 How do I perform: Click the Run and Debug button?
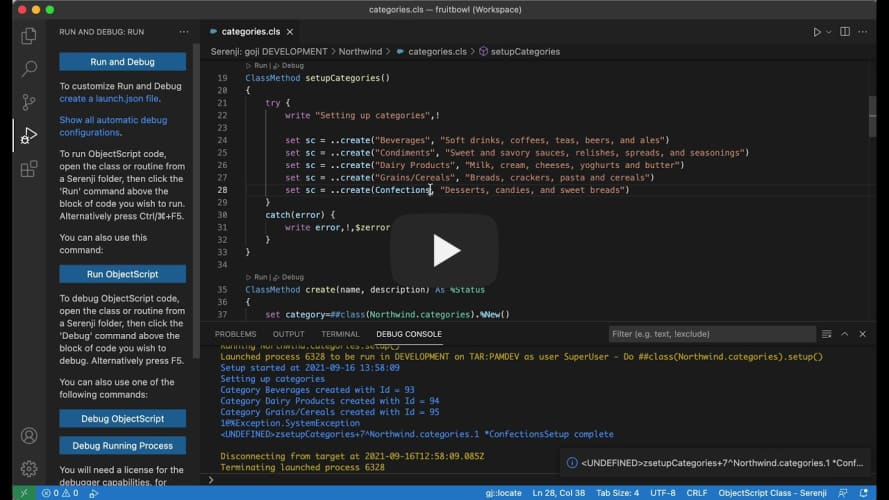(122, 62)
